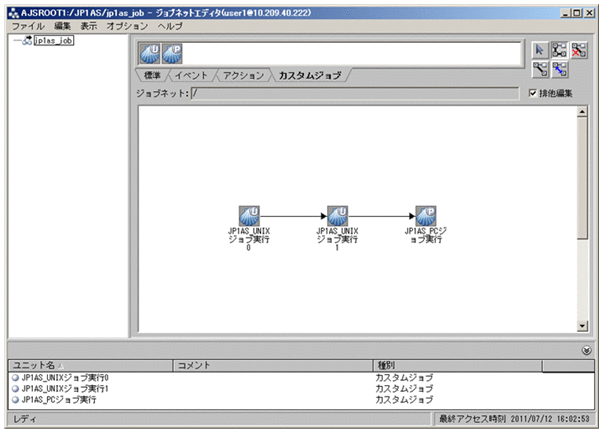This screenshot has height=433, width=603.
Task: Maximize the jobnet editor window
Action: pyautogui.click(x=577, y=13)
